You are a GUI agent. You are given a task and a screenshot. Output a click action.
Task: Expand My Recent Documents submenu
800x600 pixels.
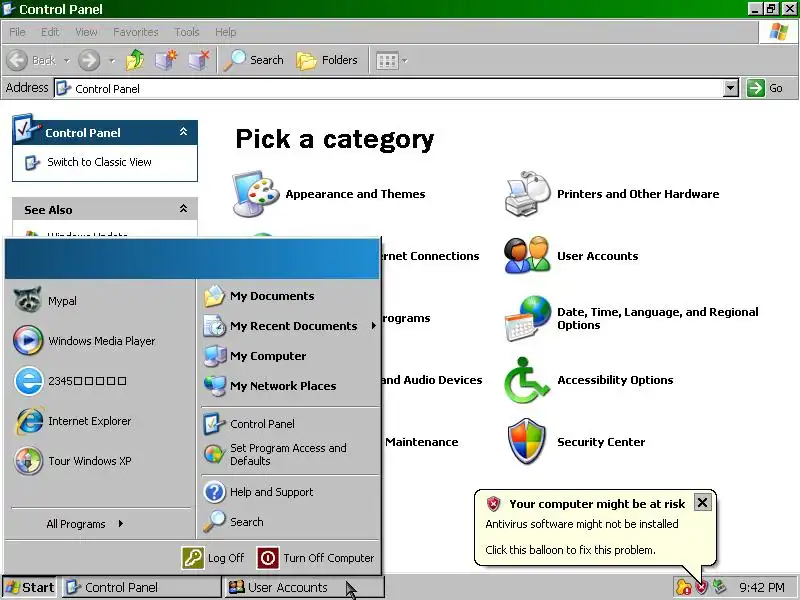pos(290,326)
